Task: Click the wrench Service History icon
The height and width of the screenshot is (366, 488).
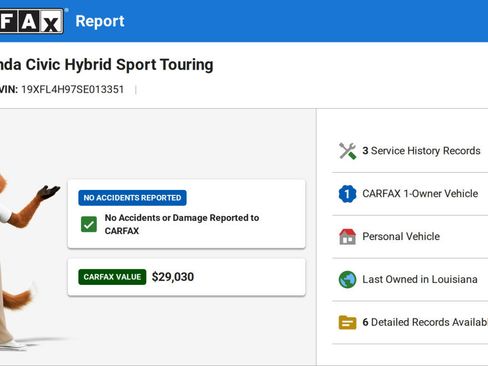Action: pos(347,151)
